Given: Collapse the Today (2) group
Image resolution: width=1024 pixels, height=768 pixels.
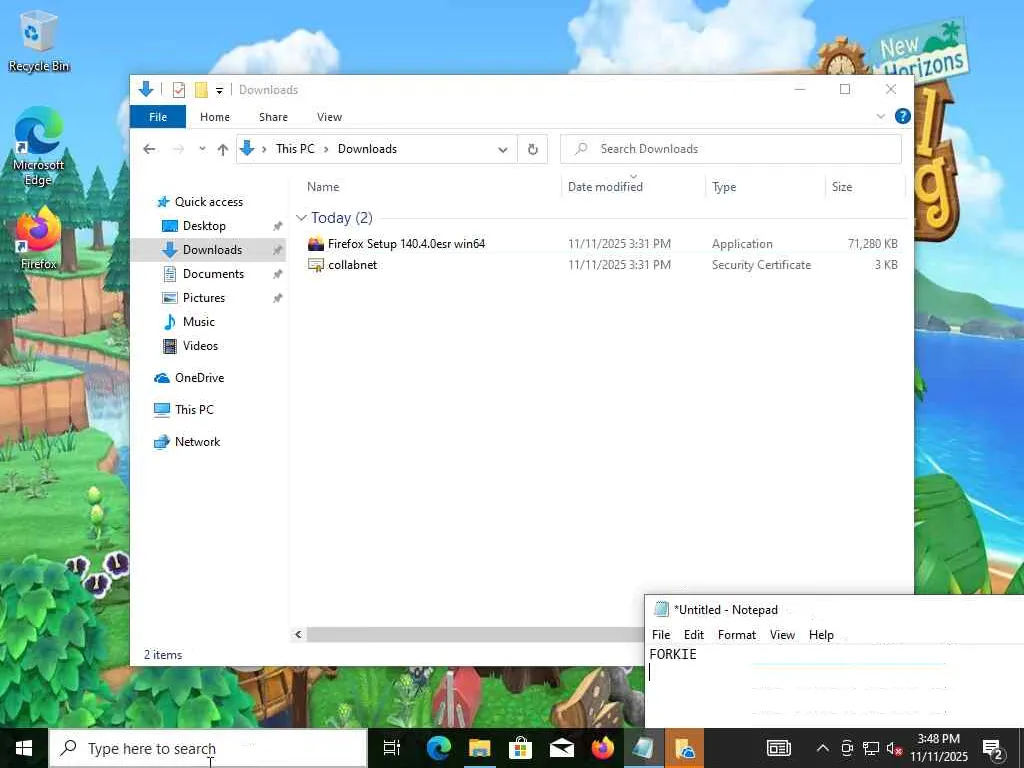Looking at the screenshot, I should (x=301, y=218).
